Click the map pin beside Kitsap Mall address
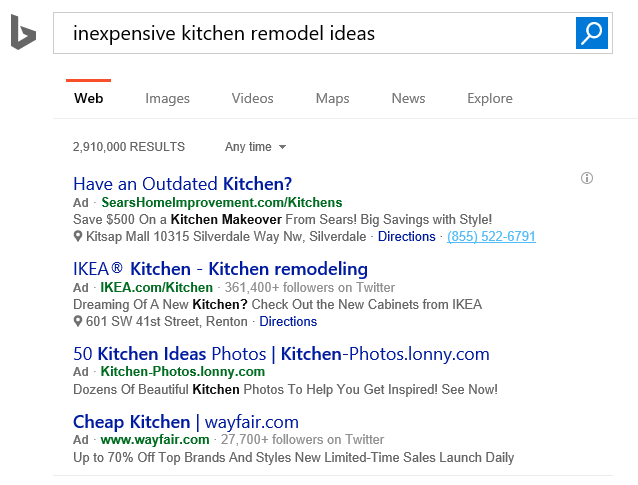This screenshot has height=485, width=638. tap(78, 237)
